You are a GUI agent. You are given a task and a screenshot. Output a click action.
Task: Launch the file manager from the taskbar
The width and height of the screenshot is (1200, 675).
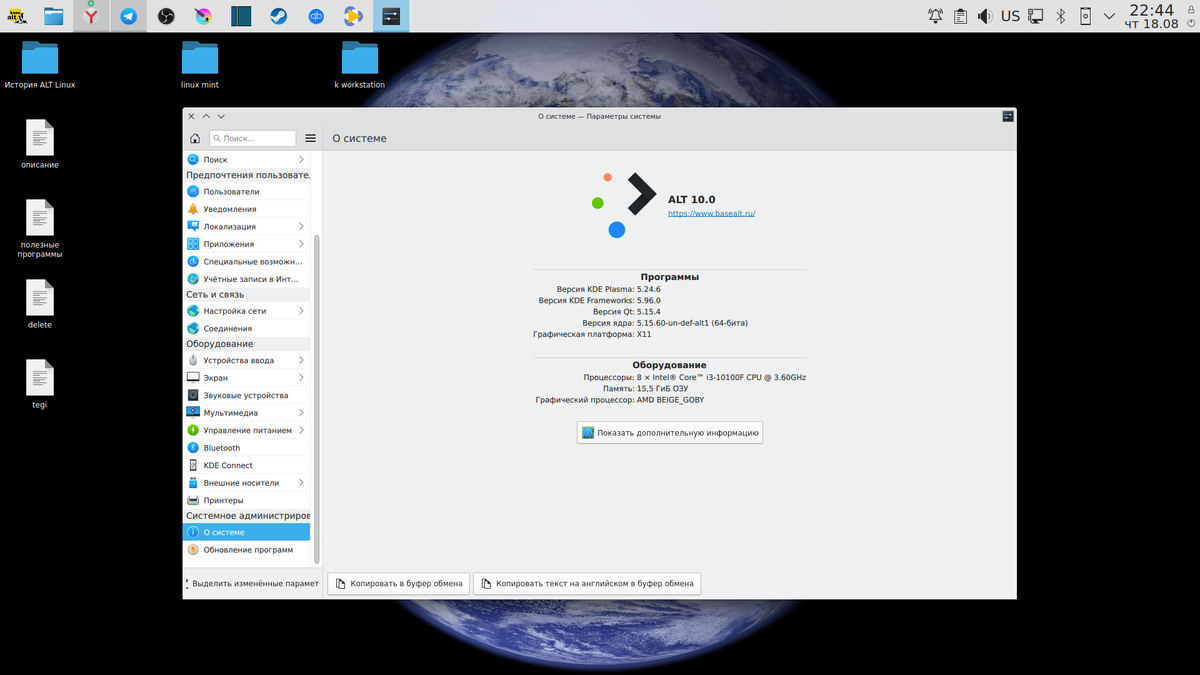54,16
